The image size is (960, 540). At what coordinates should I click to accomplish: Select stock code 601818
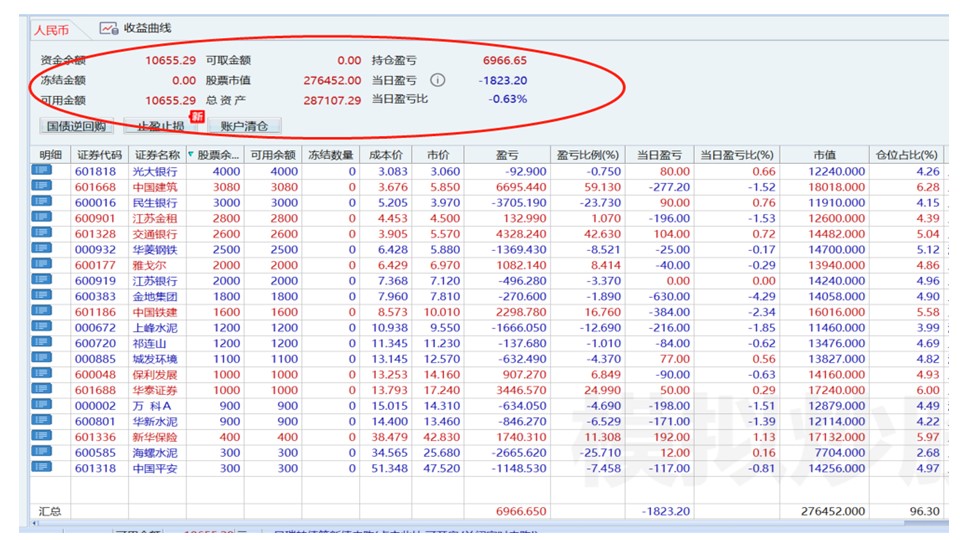click(x=96, y=171)
